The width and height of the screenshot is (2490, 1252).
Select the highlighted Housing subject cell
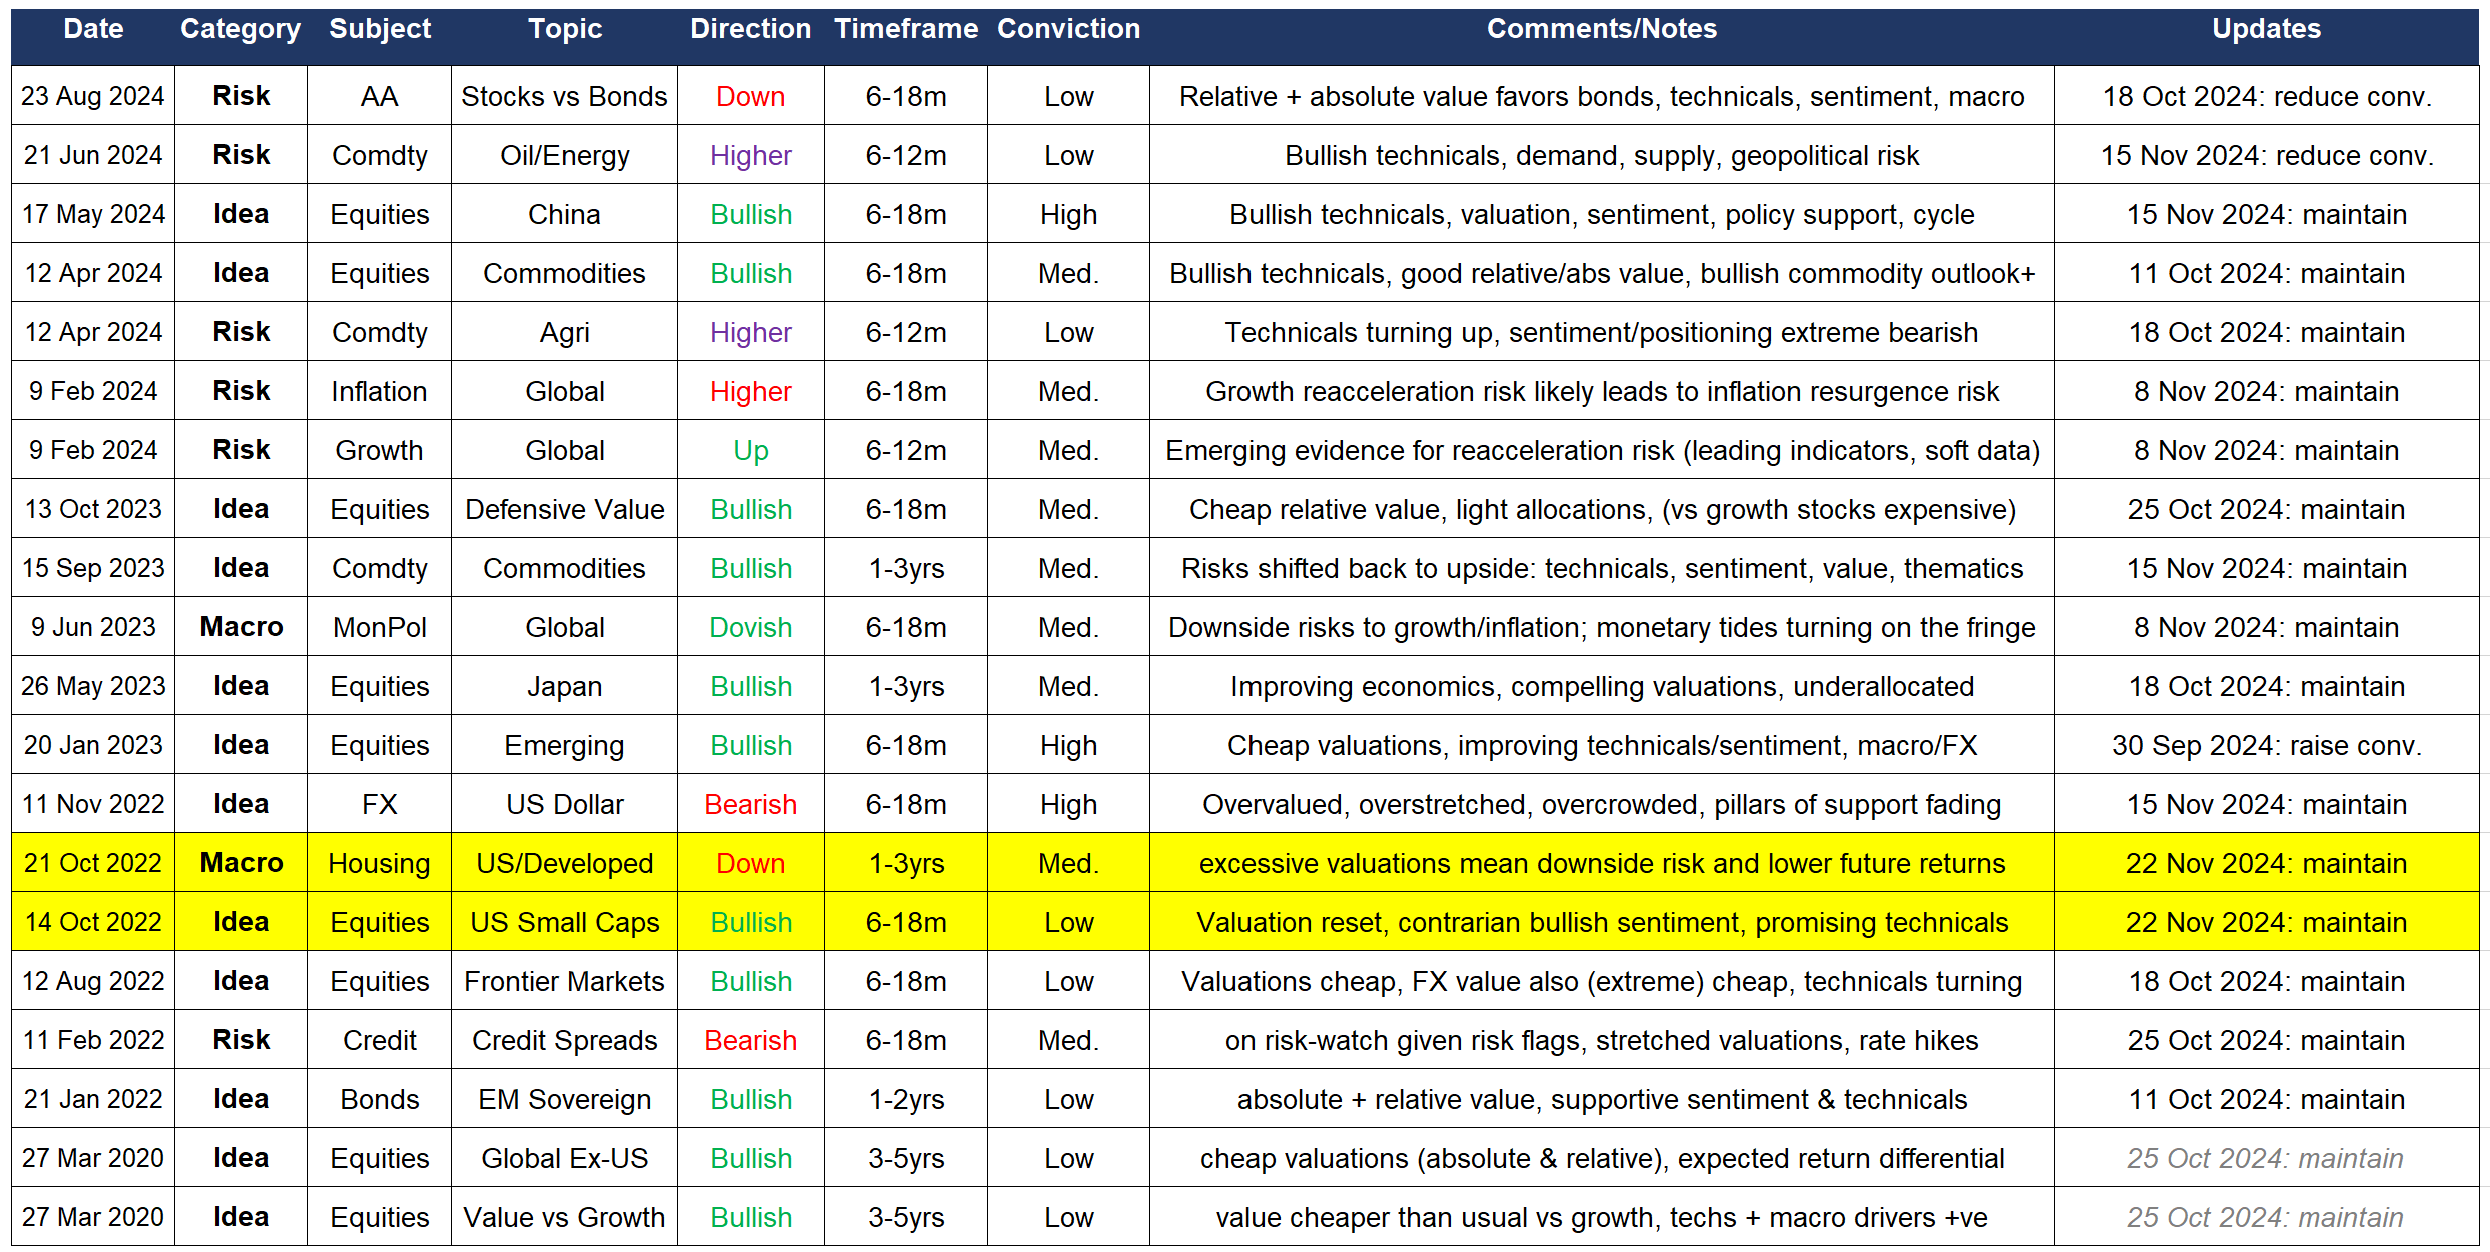pos(379,864)
